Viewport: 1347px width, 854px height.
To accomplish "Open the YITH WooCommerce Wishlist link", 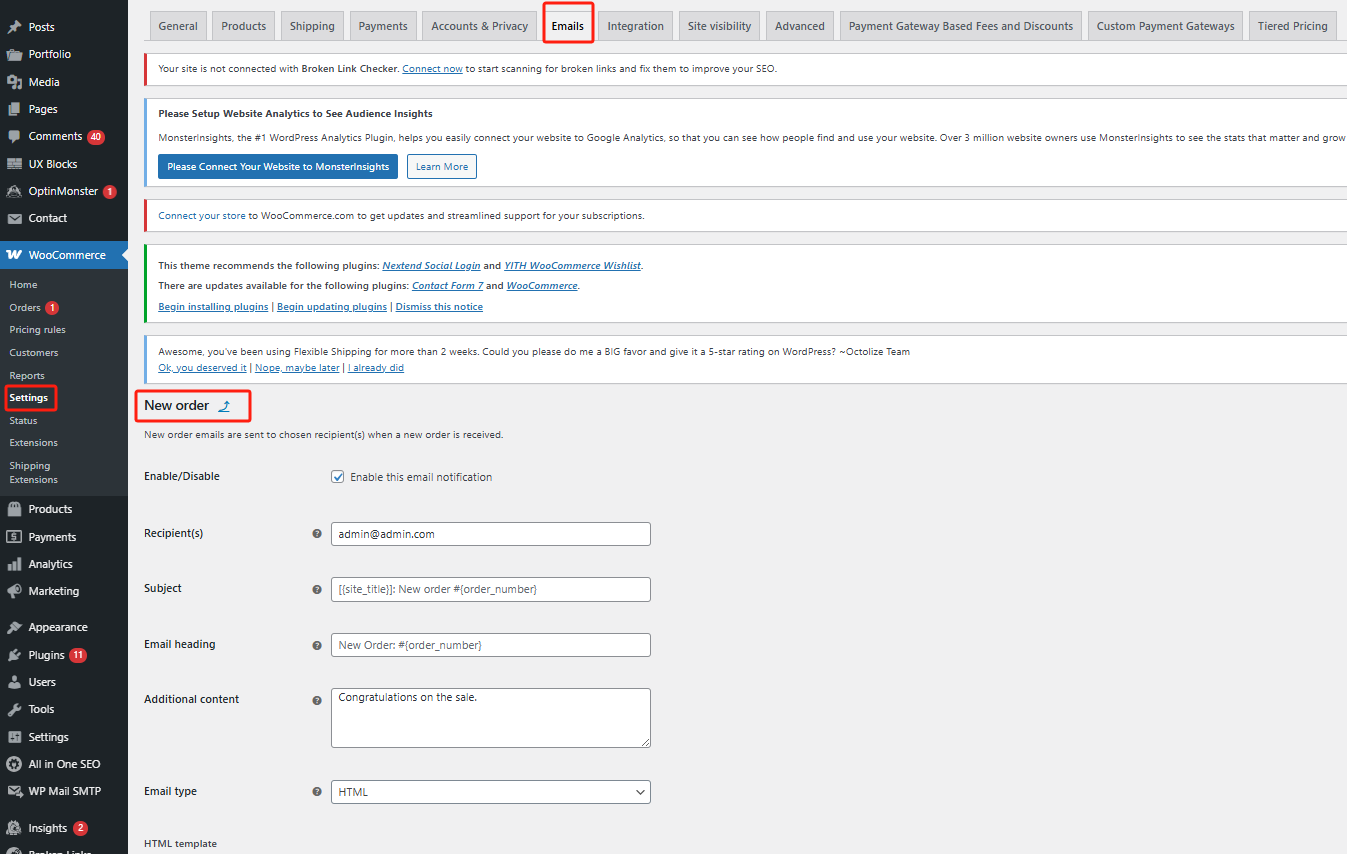I will 573,266.
